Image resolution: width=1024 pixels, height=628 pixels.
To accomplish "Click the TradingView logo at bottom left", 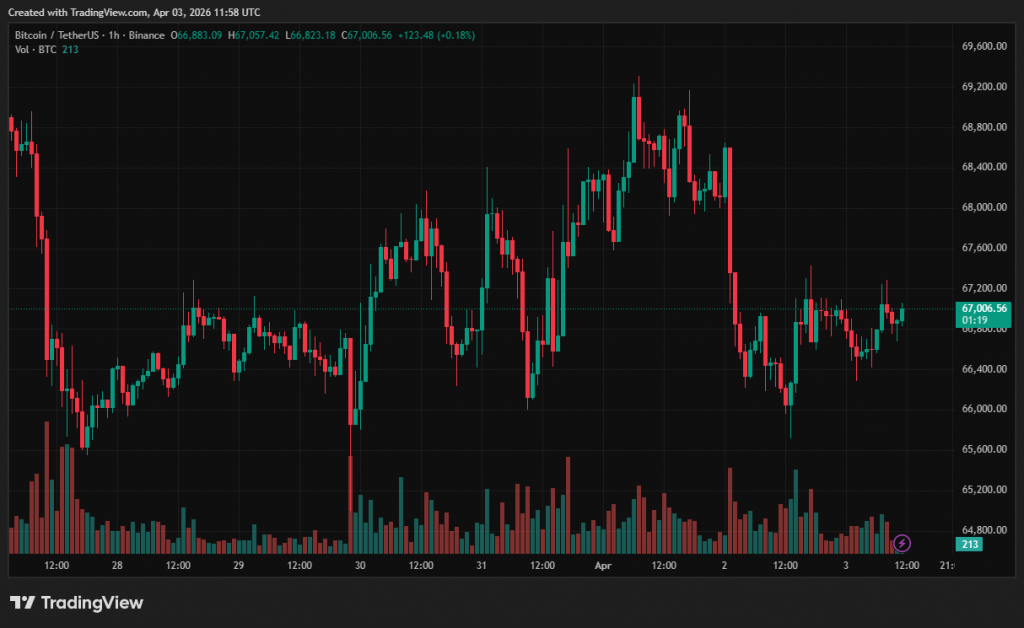I will pos(77,602).
